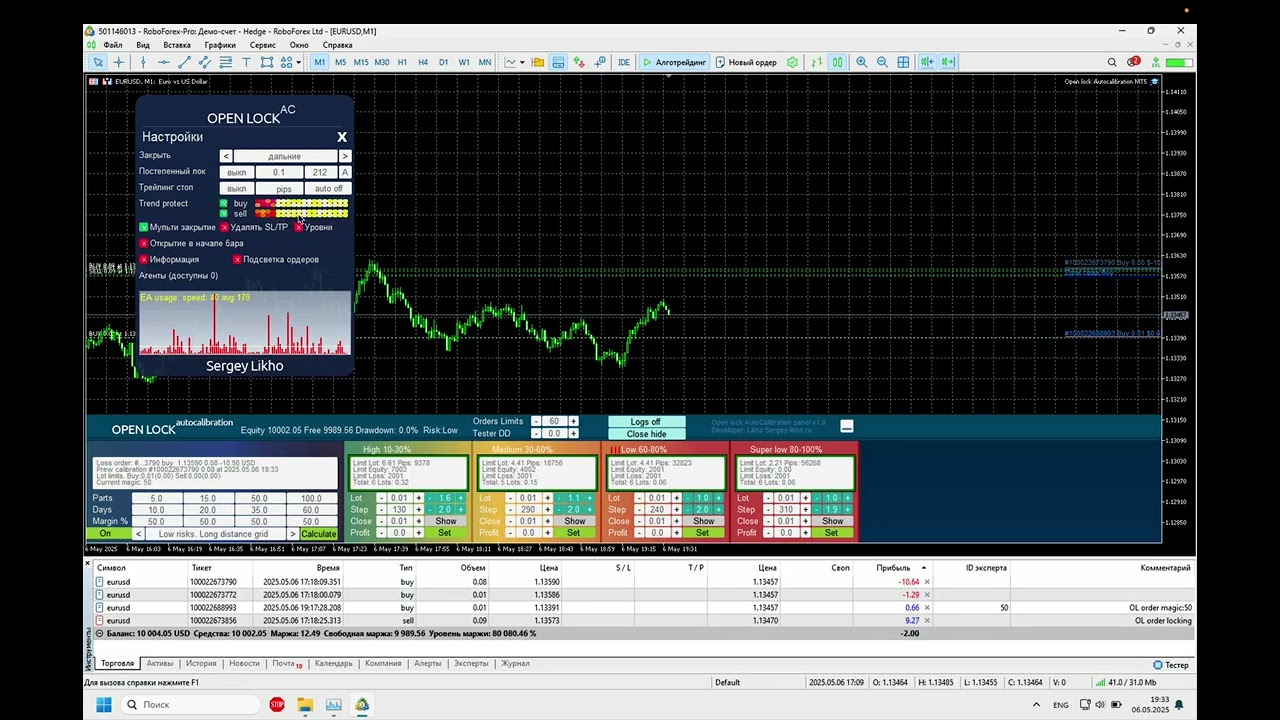The width and height of the screenshot is (1280, 720).
Task: Switch to the Эксперты tab
Action: [471, 664]
